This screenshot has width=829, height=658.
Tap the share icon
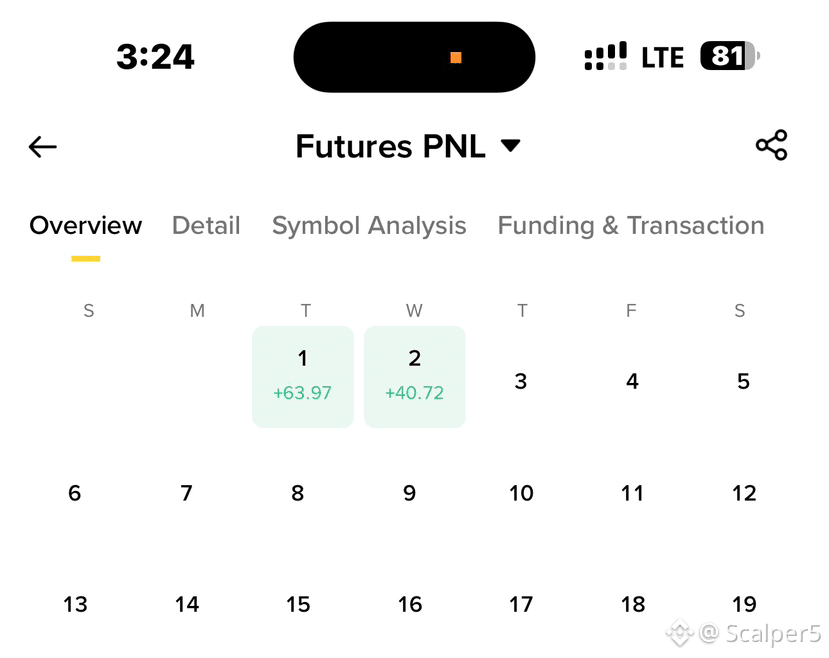click(771, 145)
